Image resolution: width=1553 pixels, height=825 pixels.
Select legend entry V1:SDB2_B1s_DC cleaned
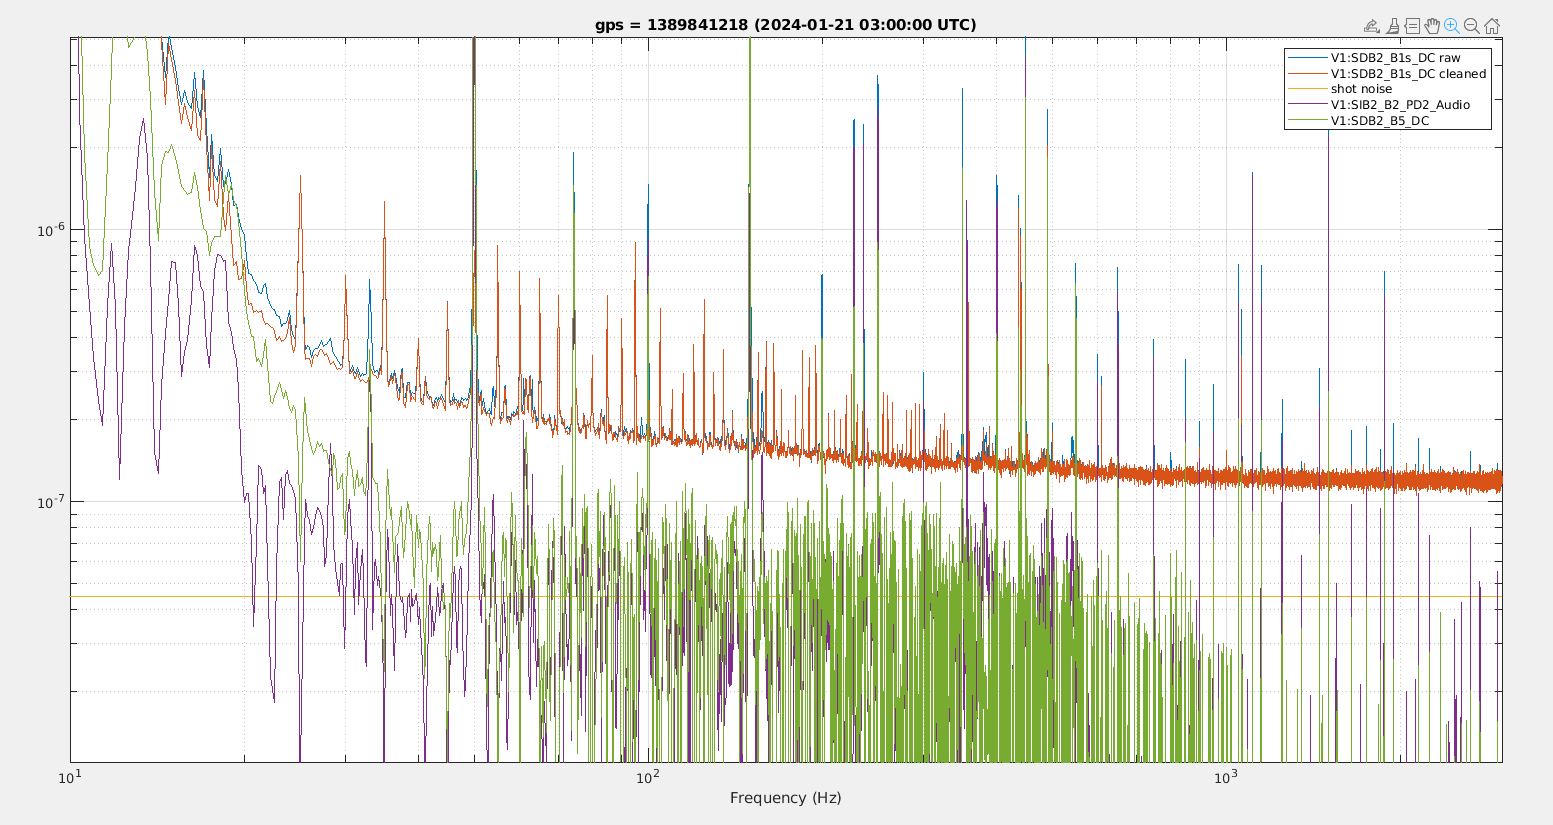coord(1408,74)
